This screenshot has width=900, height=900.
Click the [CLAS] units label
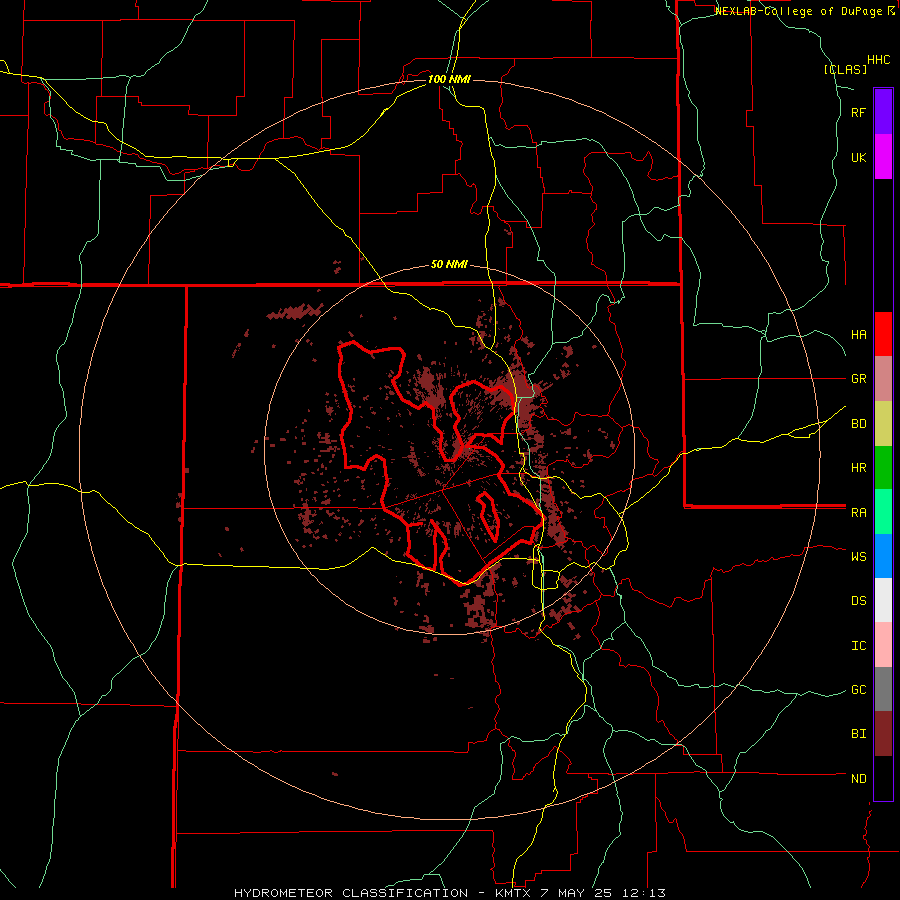click(x=845, y=69)
